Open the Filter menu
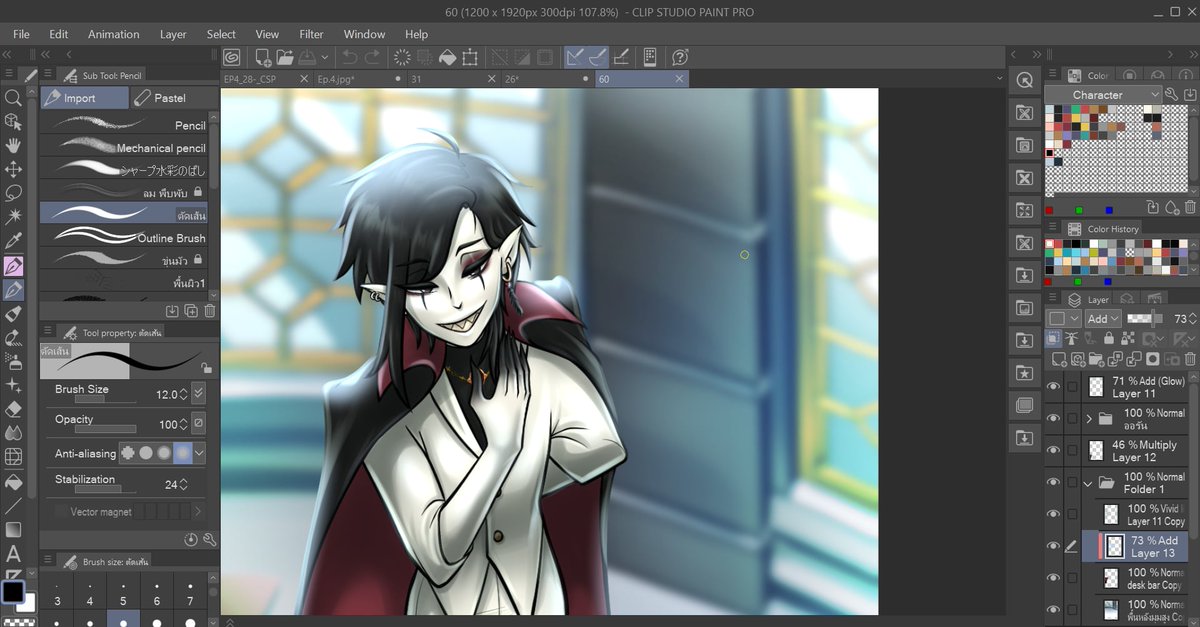Screen dimensions: 1200x627 tap(312, 34)
